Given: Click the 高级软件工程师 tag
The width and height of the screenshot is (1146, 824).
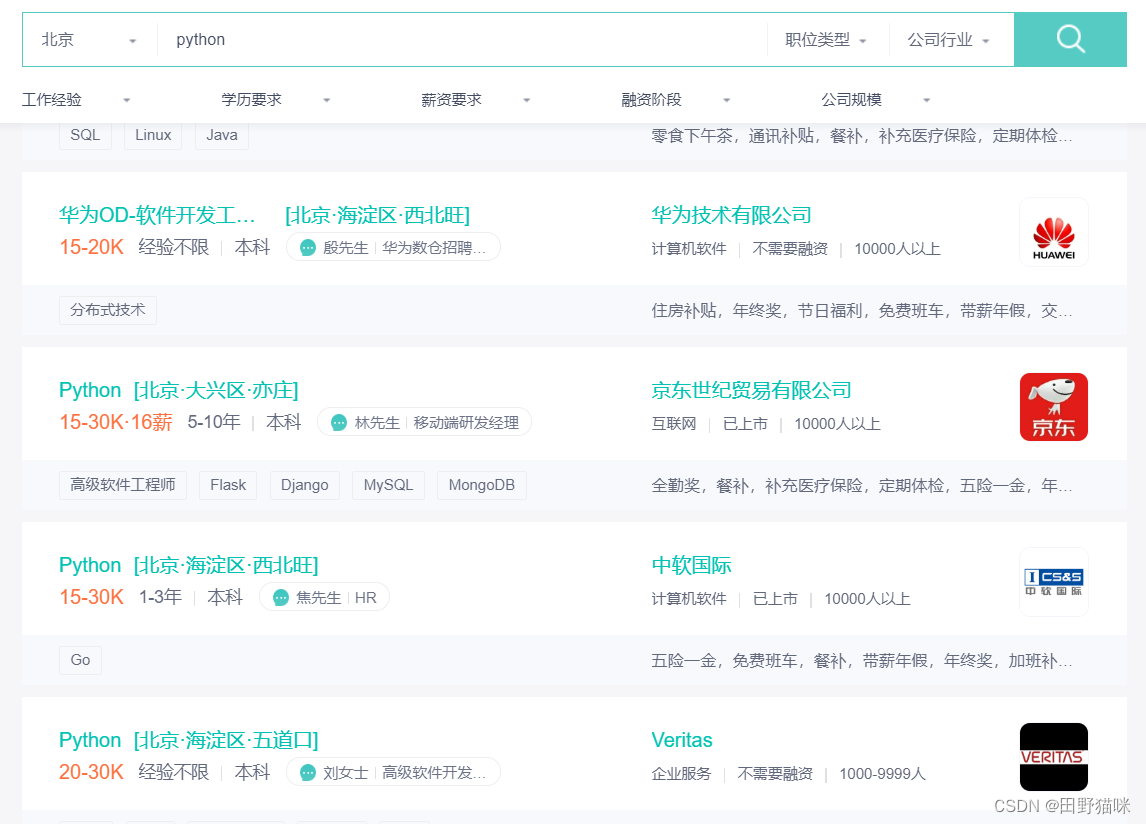Looking at the screenshot, I should pos(123,485).
